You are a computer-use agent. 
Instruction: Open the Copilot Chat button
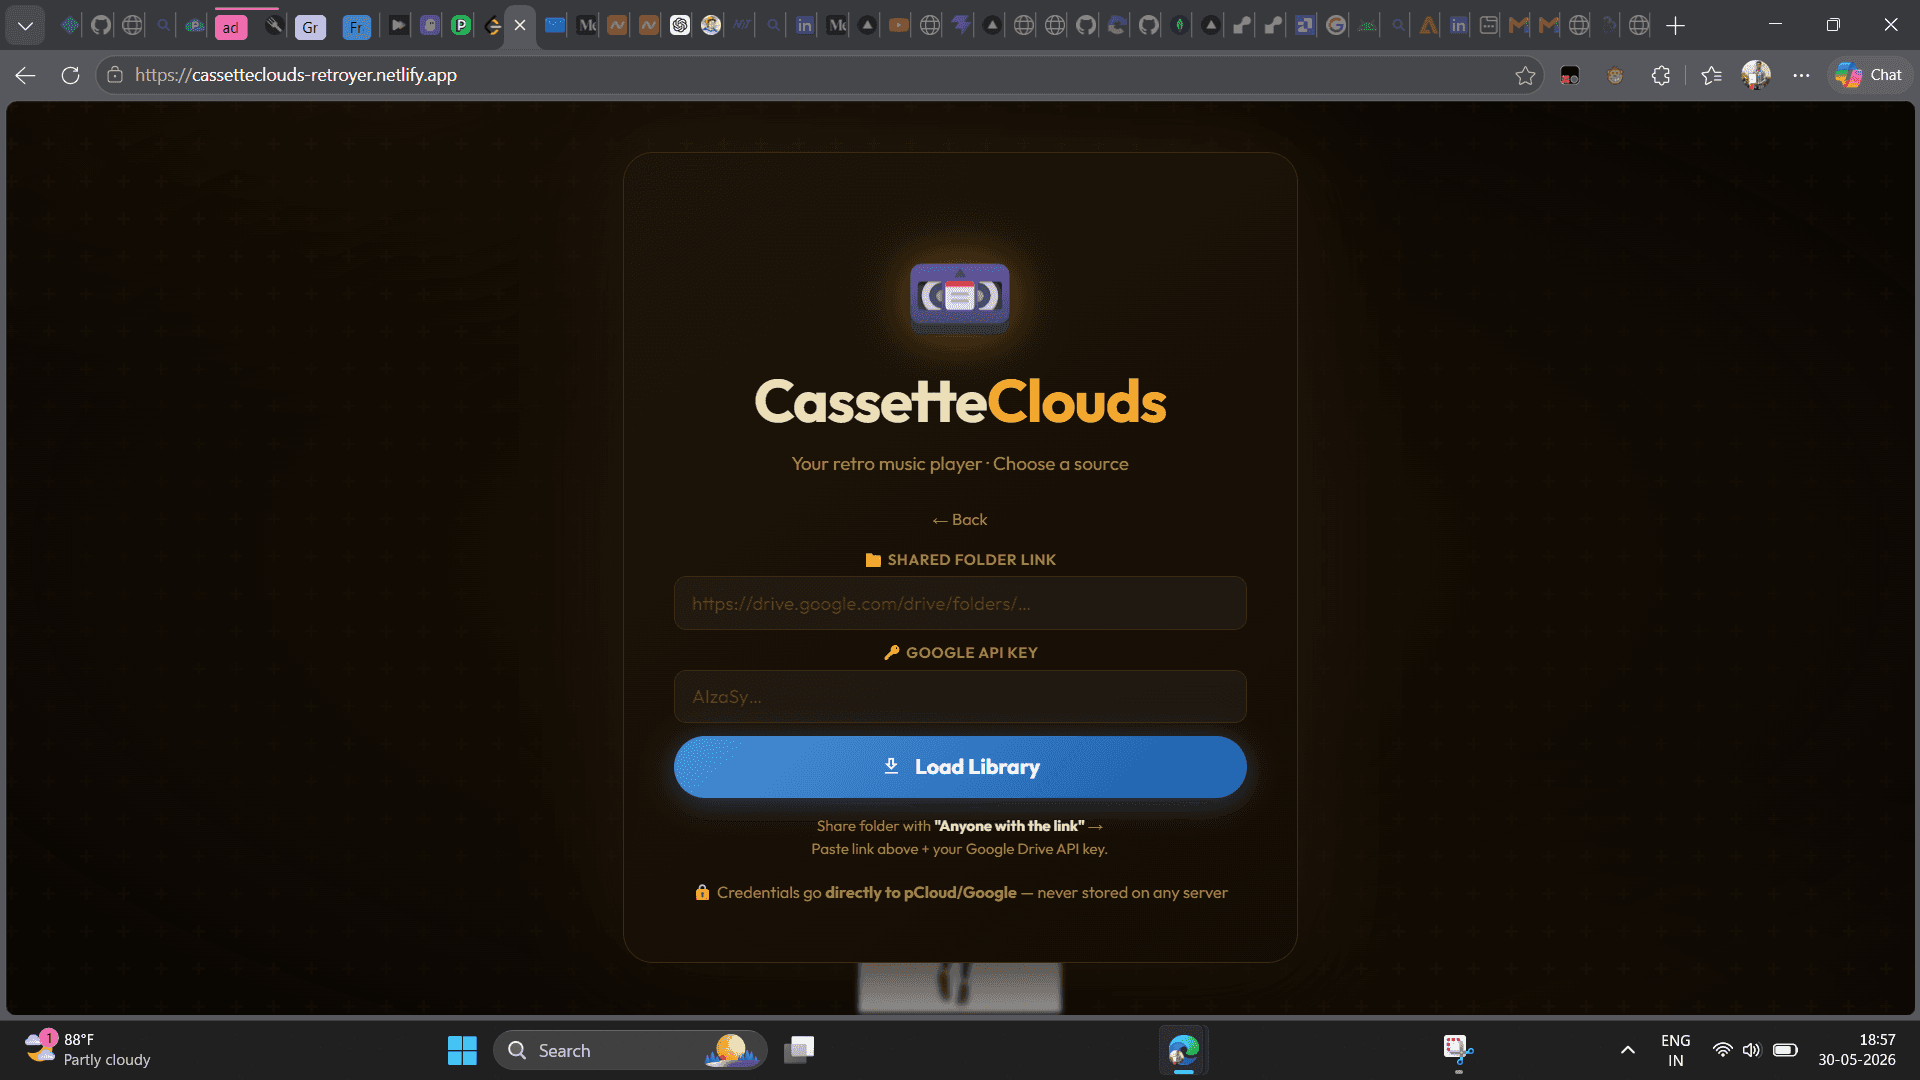coord(1869,75)
